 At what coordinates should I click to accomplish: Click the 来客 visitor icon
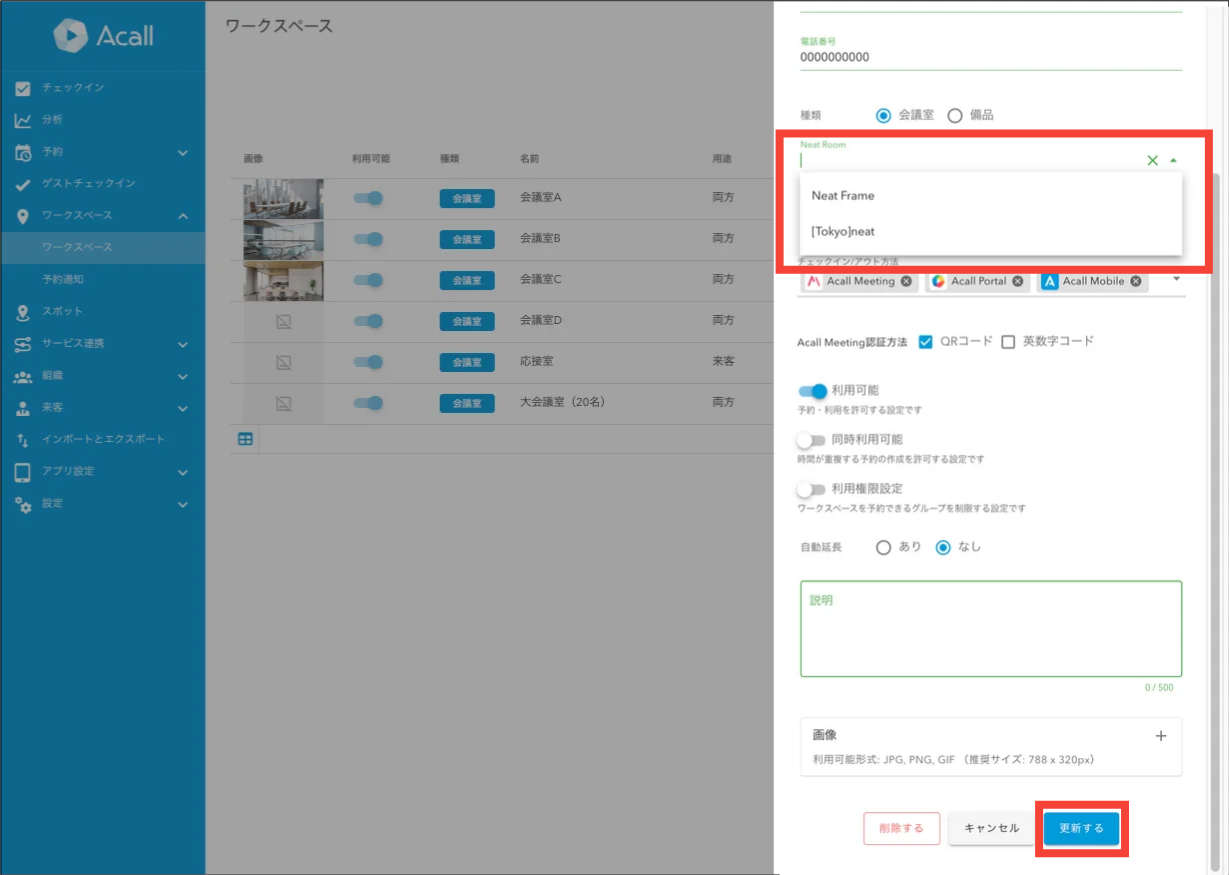(23, 408)
